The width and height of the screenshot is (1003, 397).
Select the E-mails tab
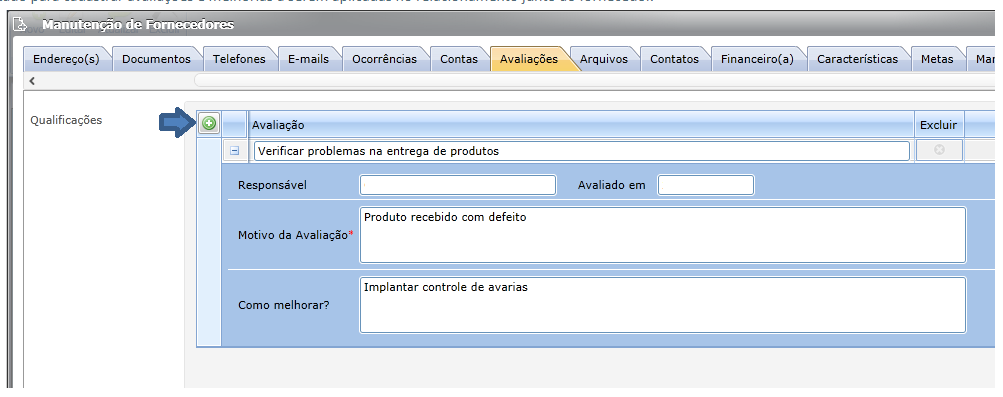[x=308, y=59]
